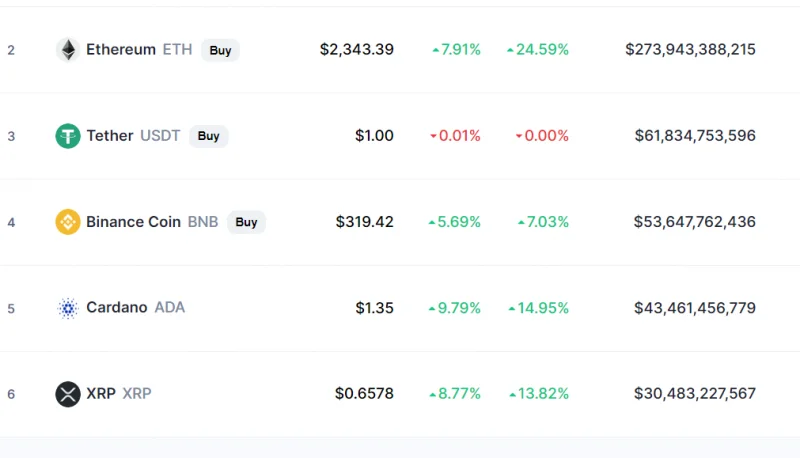Buy Tether with its Buy button

tap(208, 136)
